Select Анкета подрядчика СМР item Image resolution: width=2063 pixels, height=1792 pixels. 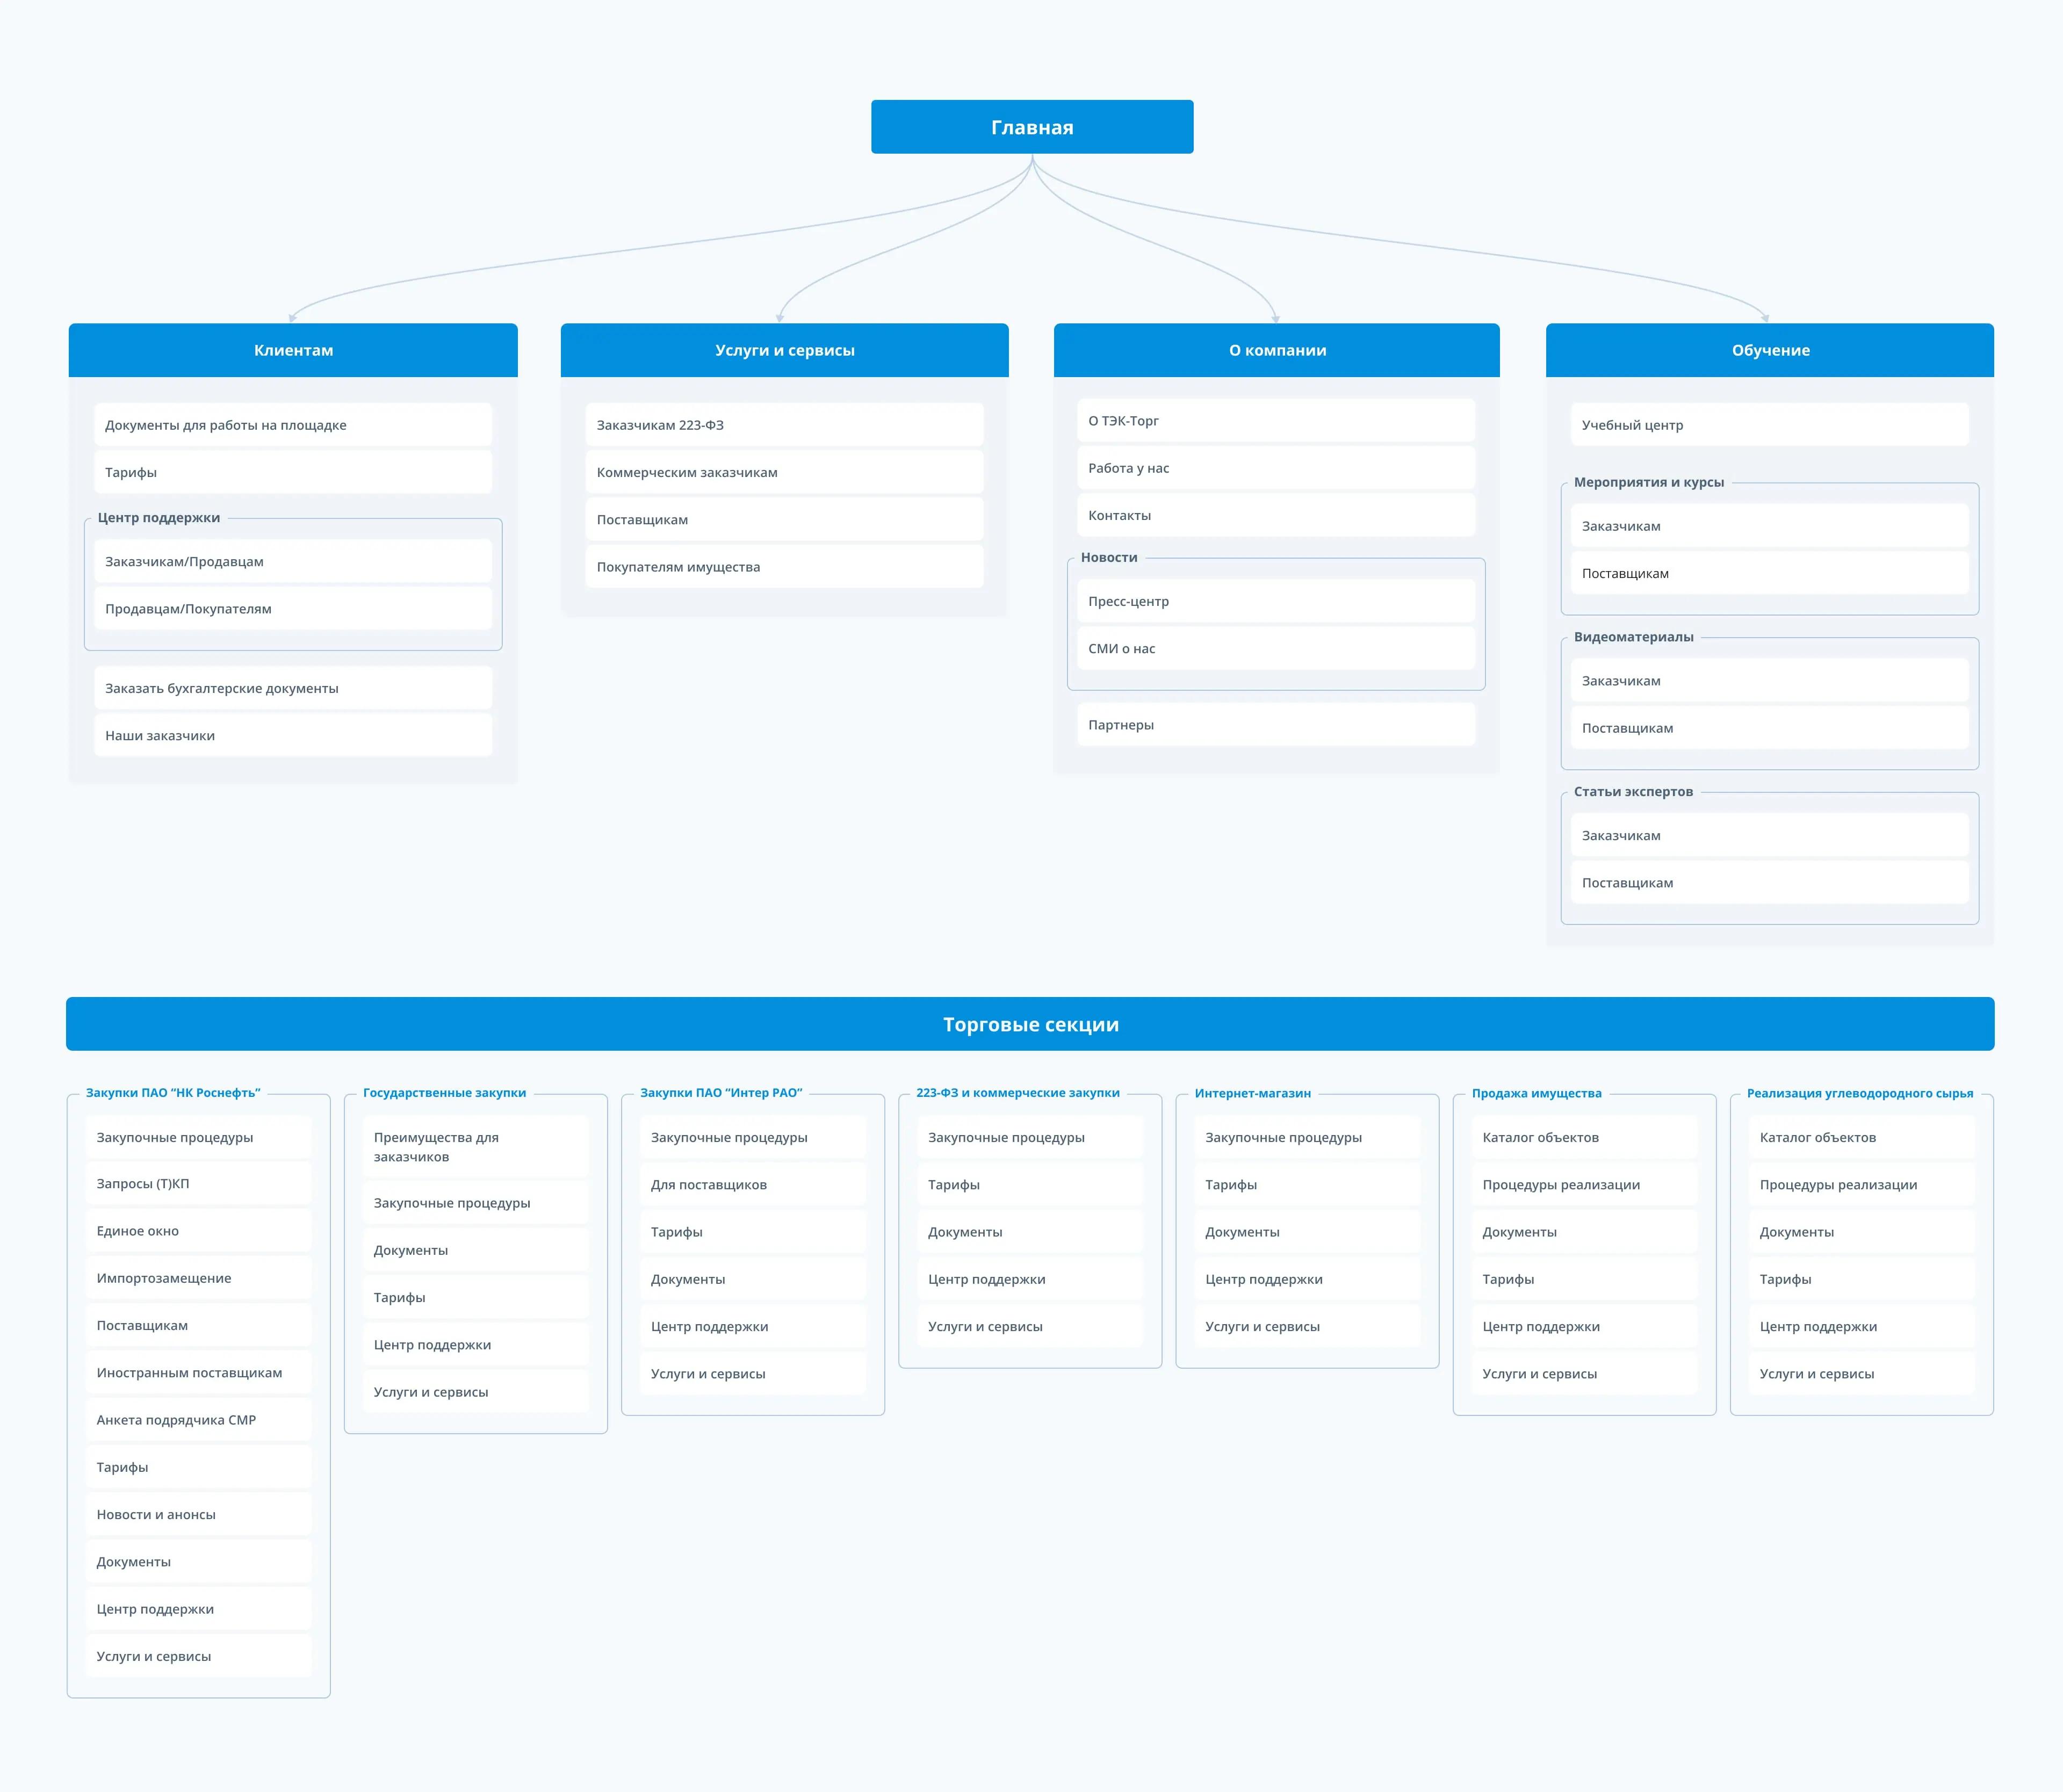(x=198, y=1420)
